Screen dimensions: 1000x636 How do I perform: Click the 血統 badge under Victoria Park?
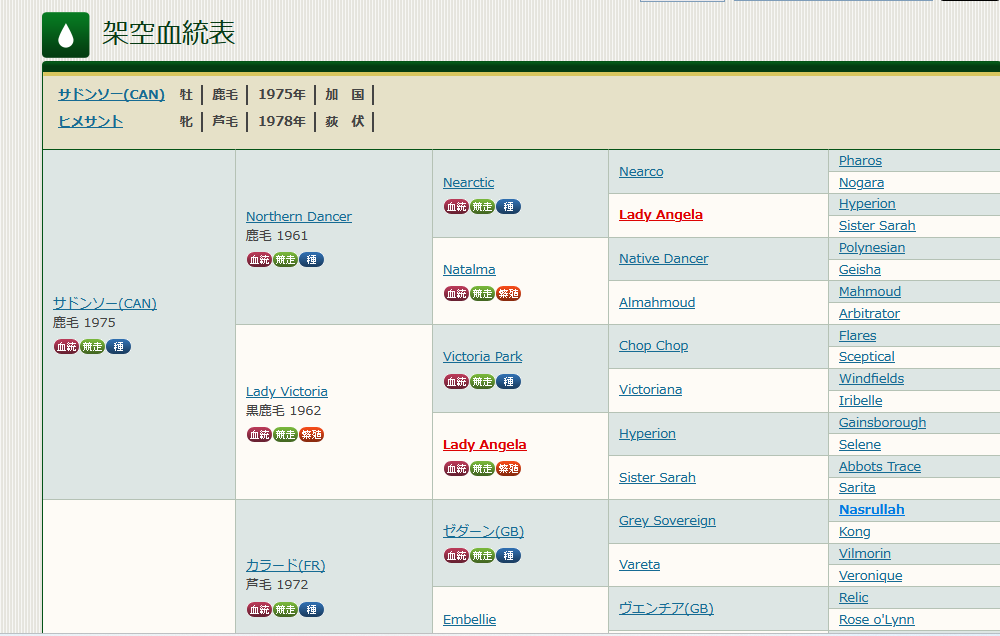[x=456, y=382]
